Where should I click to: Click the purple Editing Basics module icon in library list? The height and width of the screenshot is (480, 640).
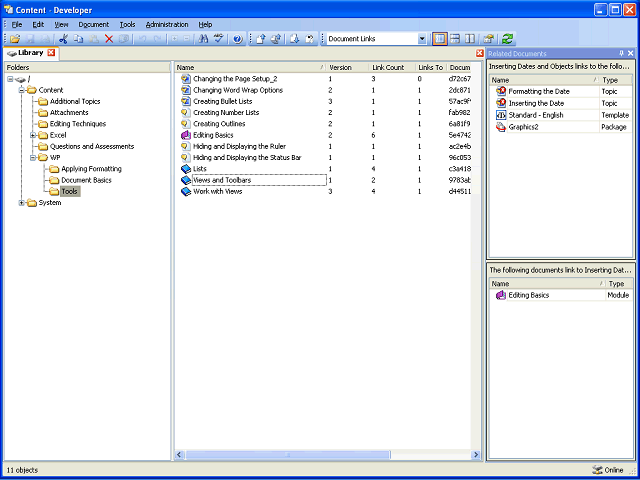pyautogui.click(x=186, y=135)
